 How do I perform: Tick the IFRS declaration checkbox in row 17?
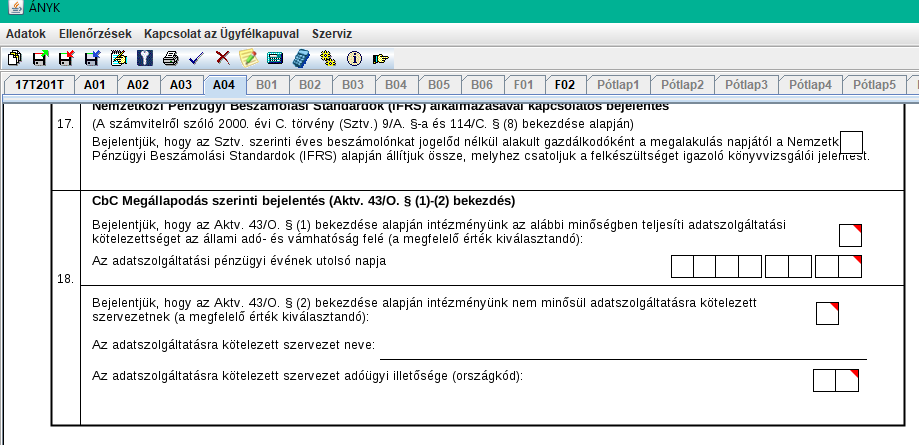click(x=851, y=142)
